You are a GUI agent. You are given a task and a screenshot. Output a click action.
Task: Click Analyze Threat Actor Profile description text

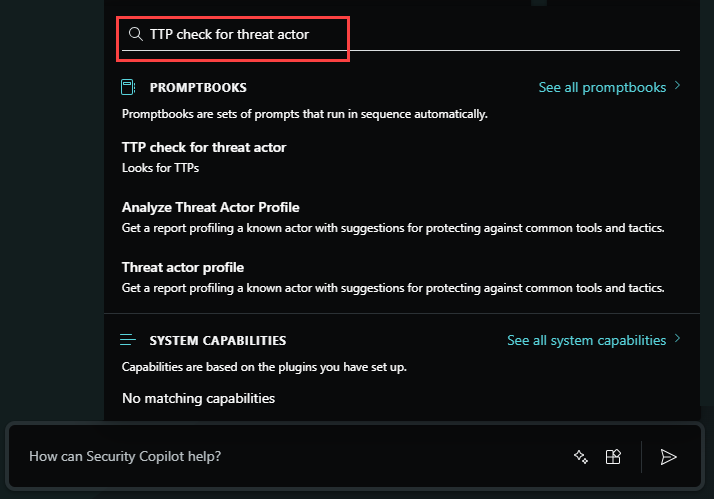point(393,228)
